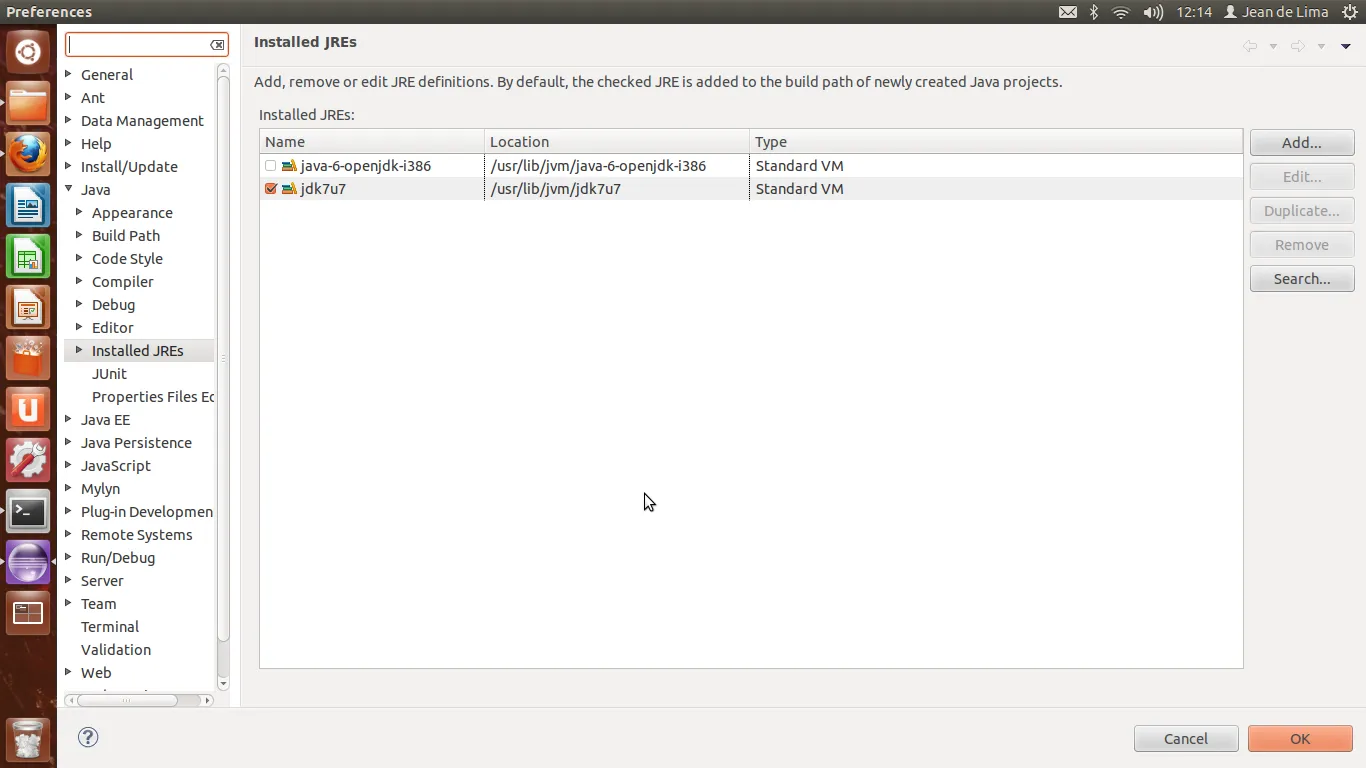
Task: Open System Settings from the dock
Action: click(28, 462)
